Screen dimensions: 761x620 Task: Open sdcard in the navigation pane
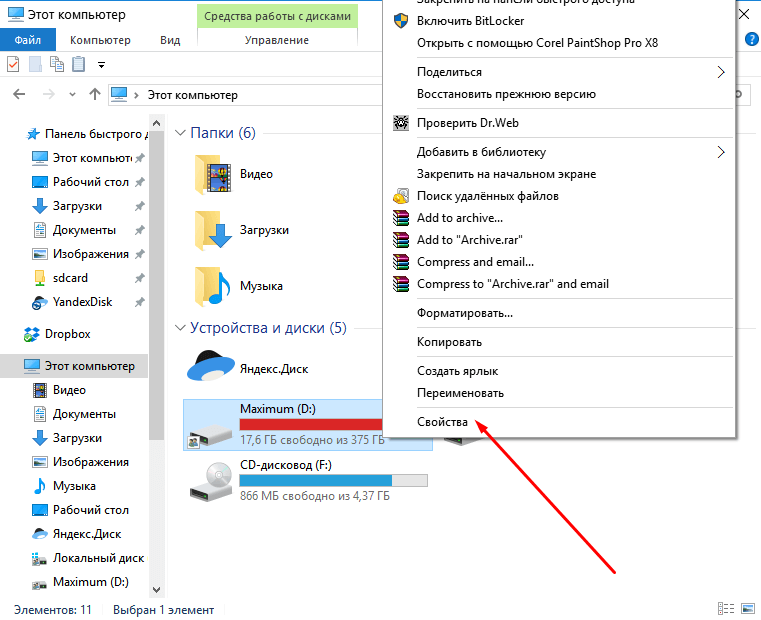pos(60,278)
